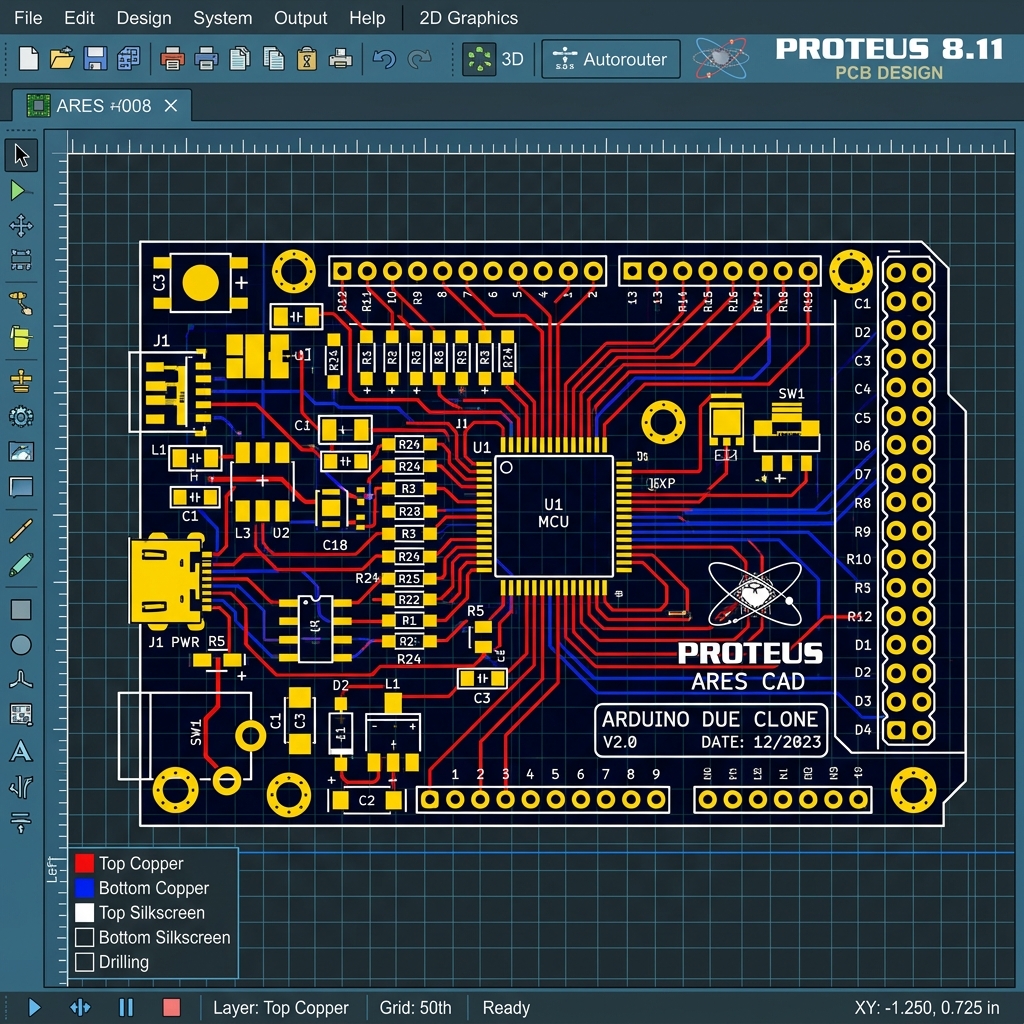Undo with the blue curved arrow
Viewport: 1024px width, 1024px height.
coord(384,59)
